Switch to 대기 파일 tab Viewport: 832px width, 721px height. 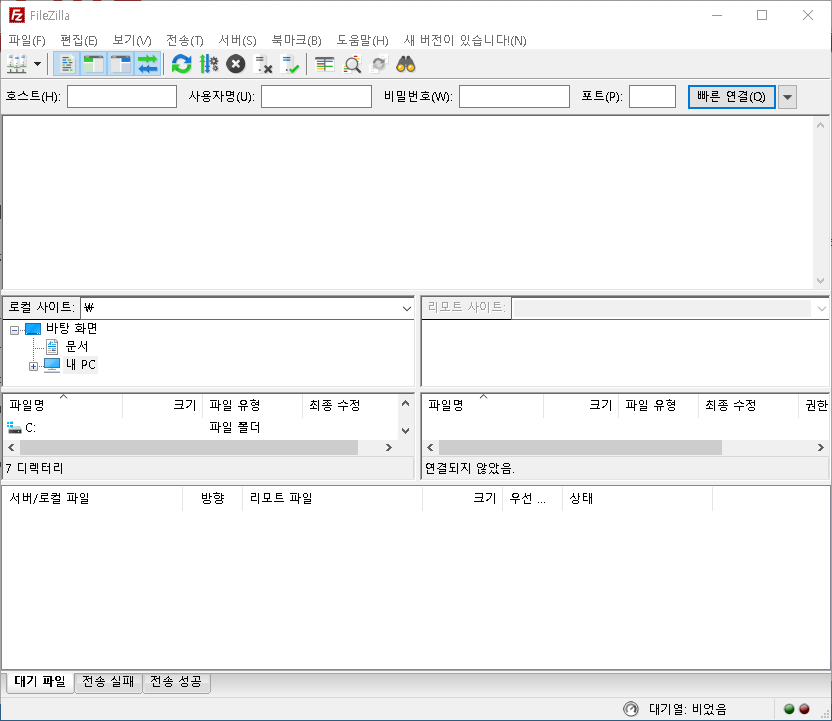pos(40,682)
